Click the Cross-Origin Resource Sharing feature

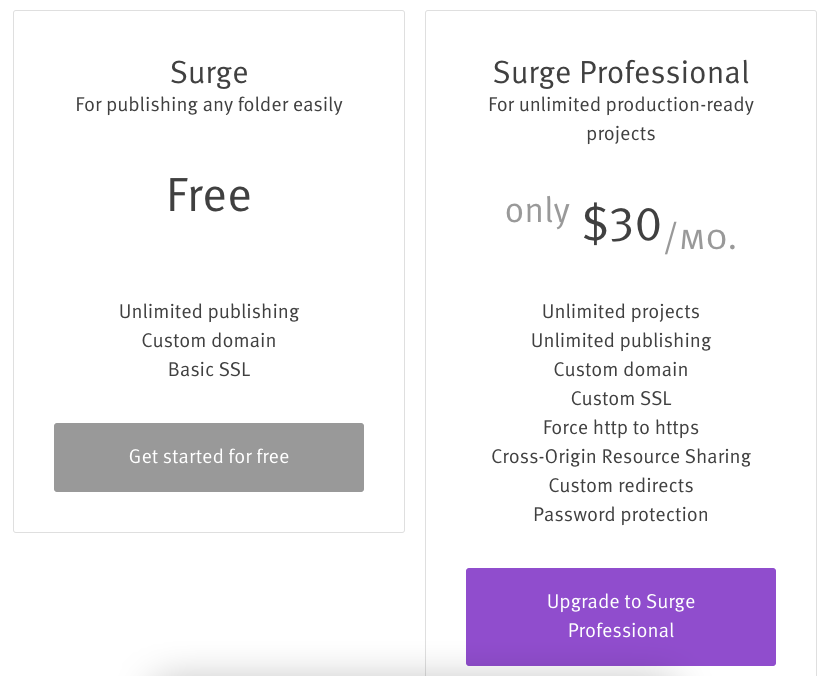click(620, 456)
